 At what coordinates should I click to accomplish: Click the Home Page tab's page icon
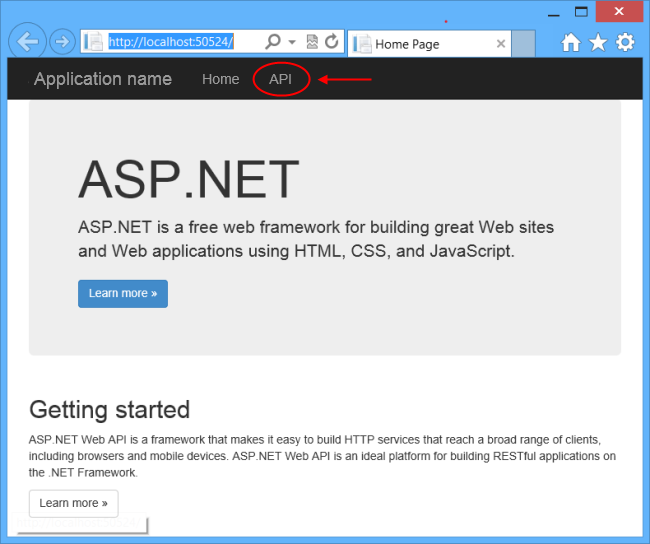tap(362, 44)
